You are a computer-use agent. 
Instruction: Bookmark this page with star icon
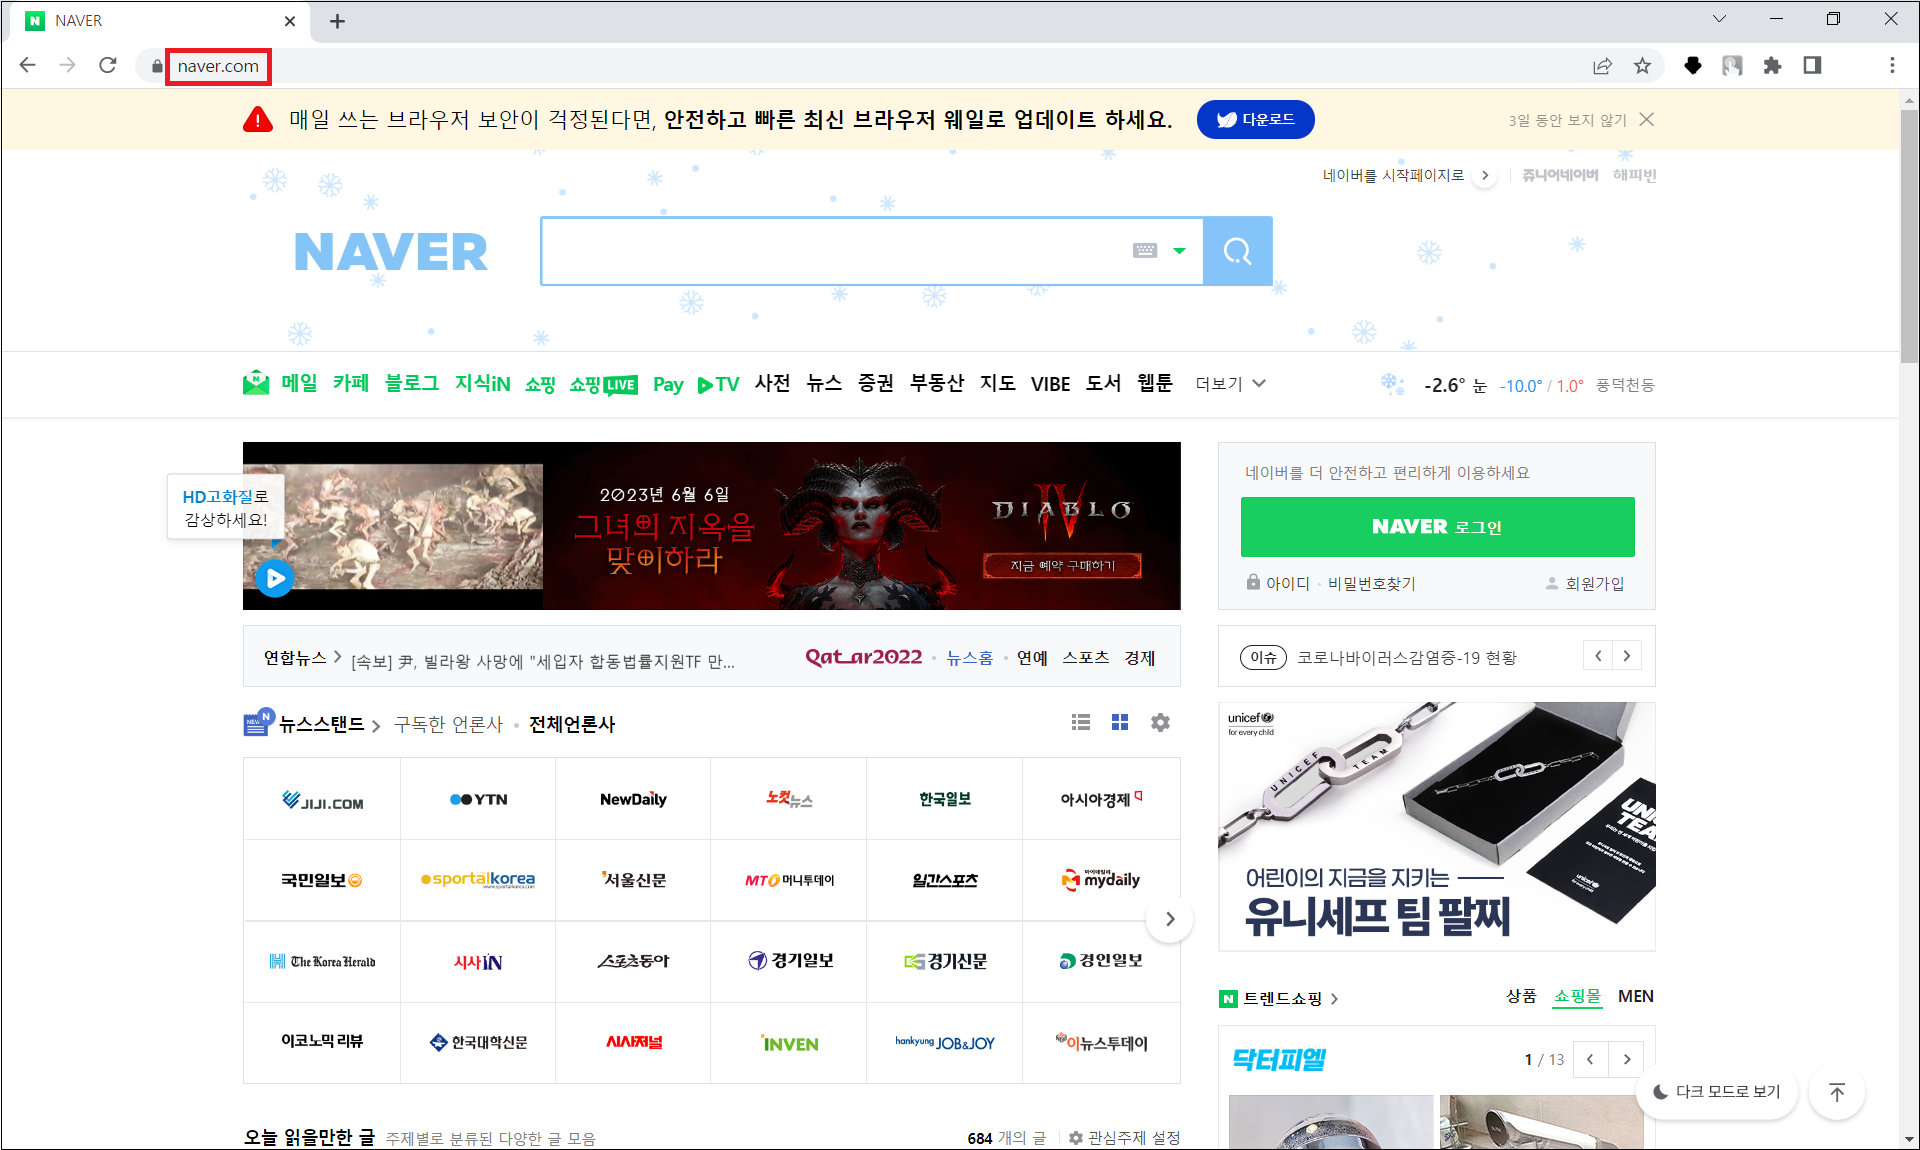click(x=1642, y=66)
